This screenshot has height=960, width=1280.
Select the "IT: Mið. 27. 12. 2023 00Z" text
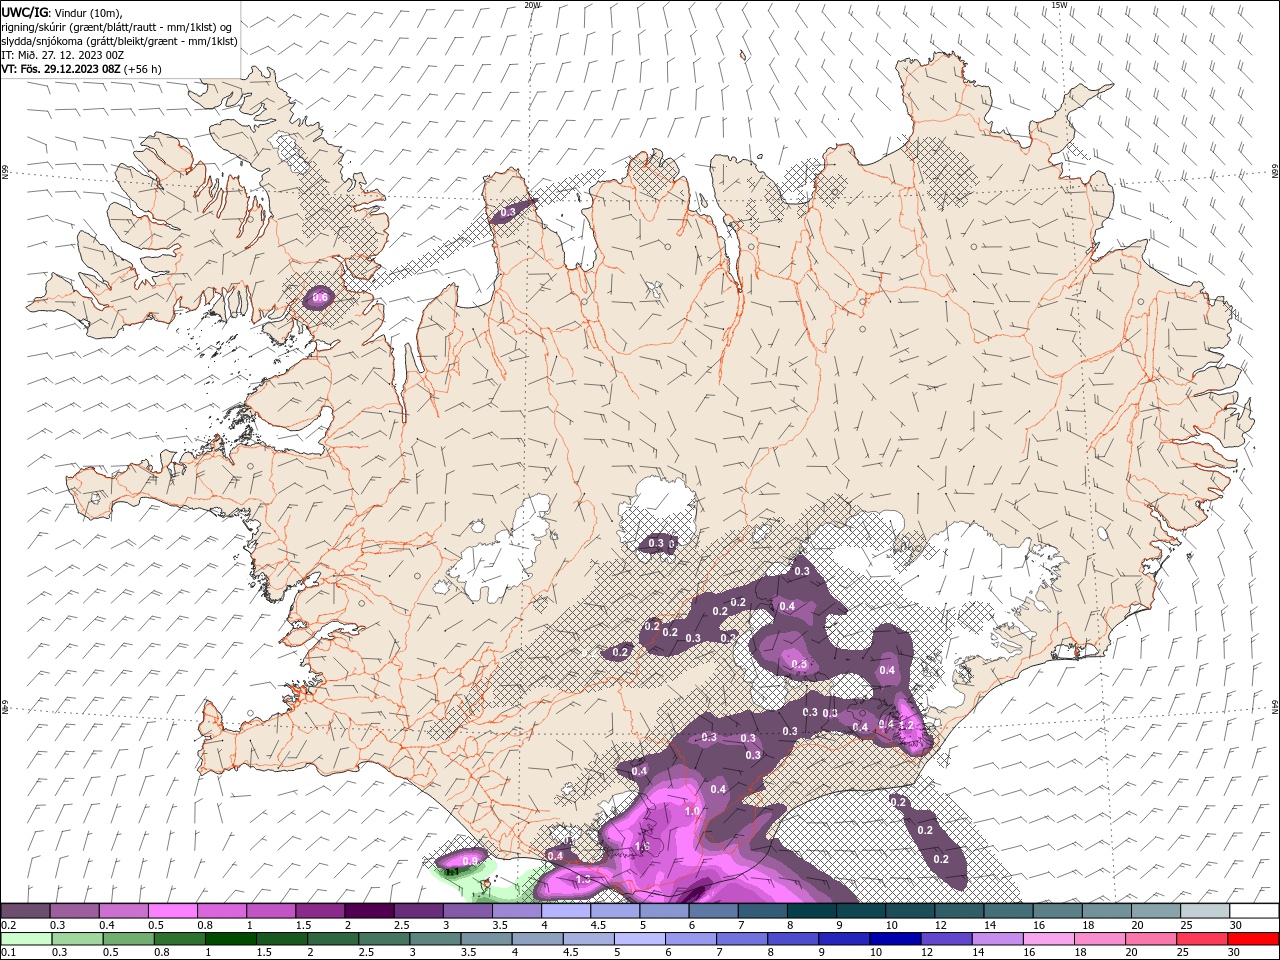click(63, 55)
